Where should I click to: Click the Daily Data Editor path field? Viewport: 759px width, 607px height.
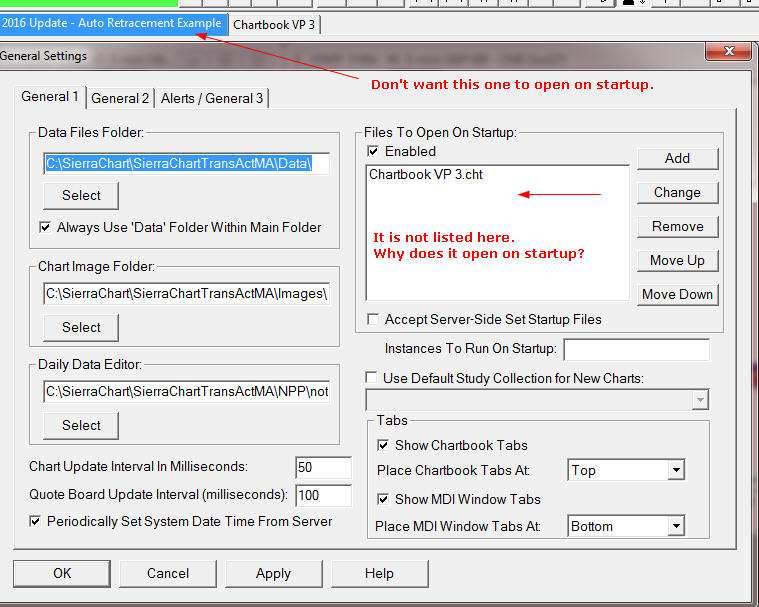(186, 391)
